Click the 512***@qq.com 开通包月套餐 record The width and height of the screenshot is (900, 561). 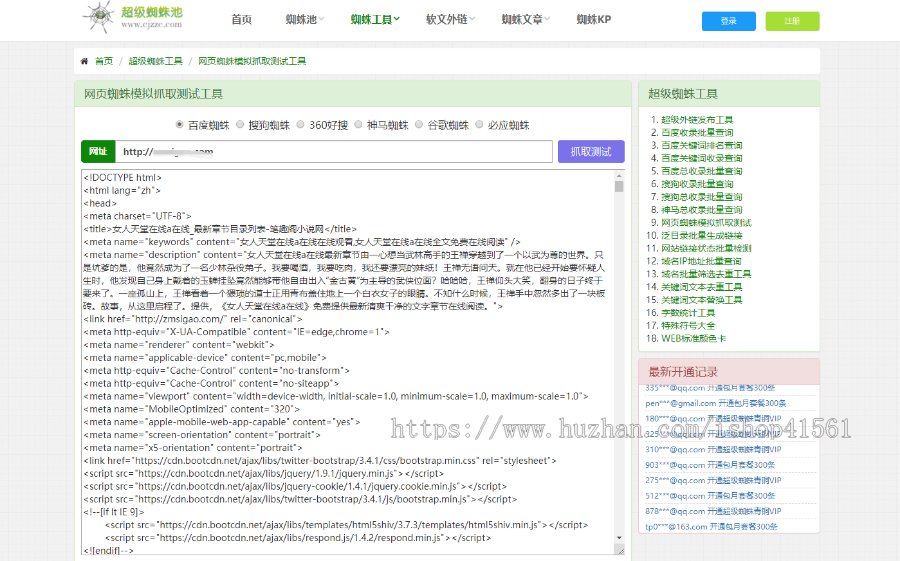coord(710,496)
